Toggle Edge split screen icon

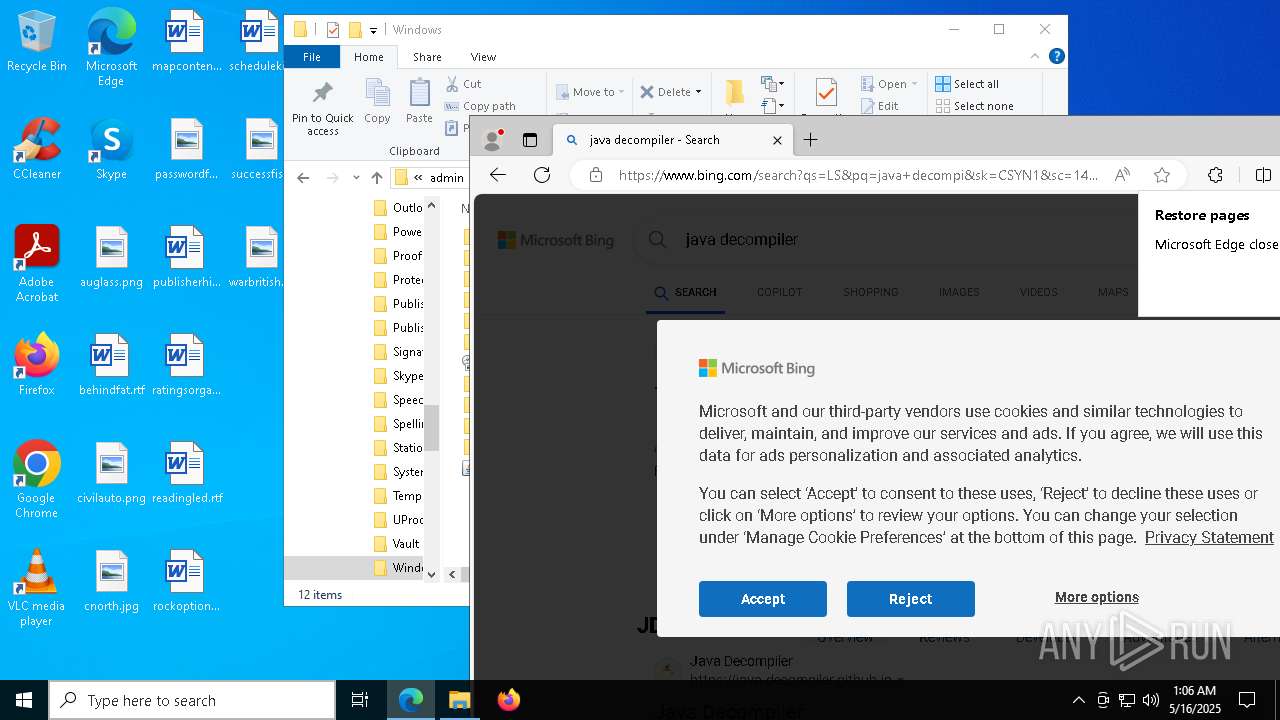1263,175
